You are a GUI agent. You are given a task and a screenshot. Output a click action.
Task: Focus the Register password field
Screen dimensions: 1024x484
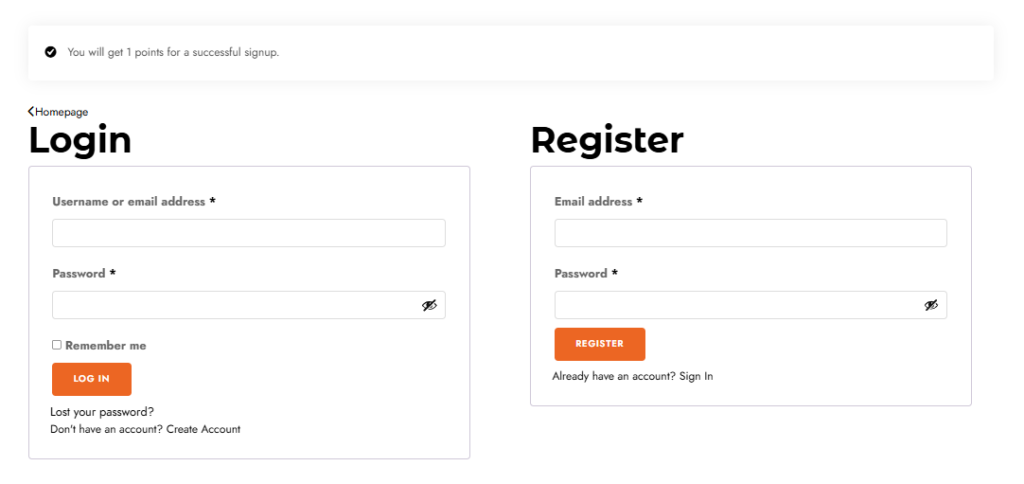(x=750, y=305)
